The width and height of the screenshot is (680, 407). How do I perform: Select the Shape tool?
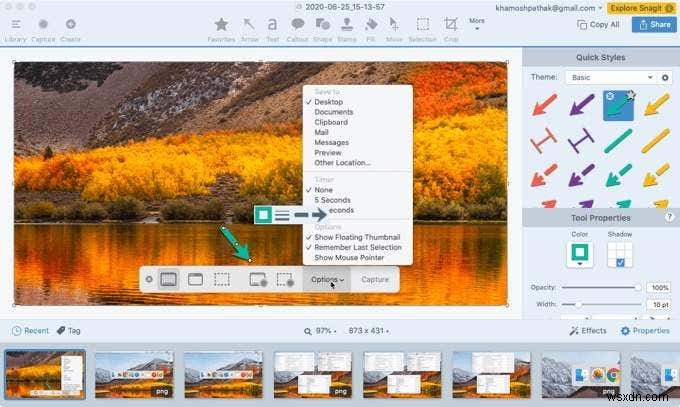322,30
